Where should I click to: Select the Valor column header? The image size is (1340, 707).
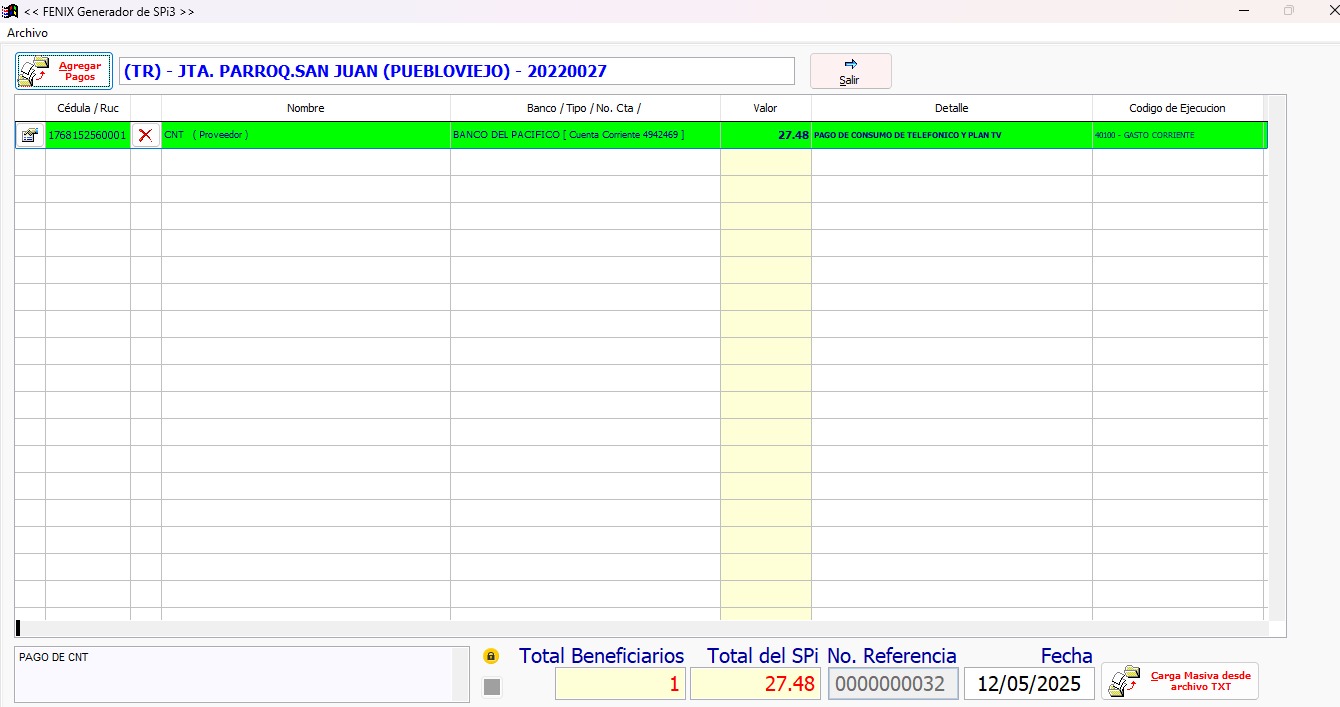tap(765, 108)
